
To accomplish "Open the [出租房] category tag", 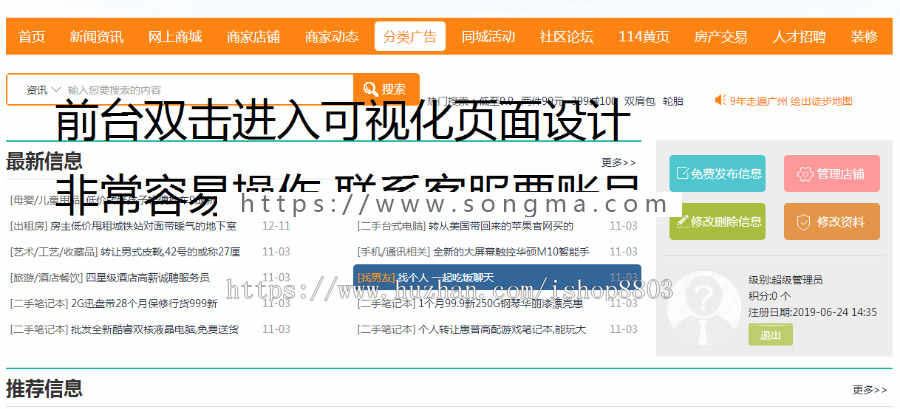I will (x=29, y=226).
